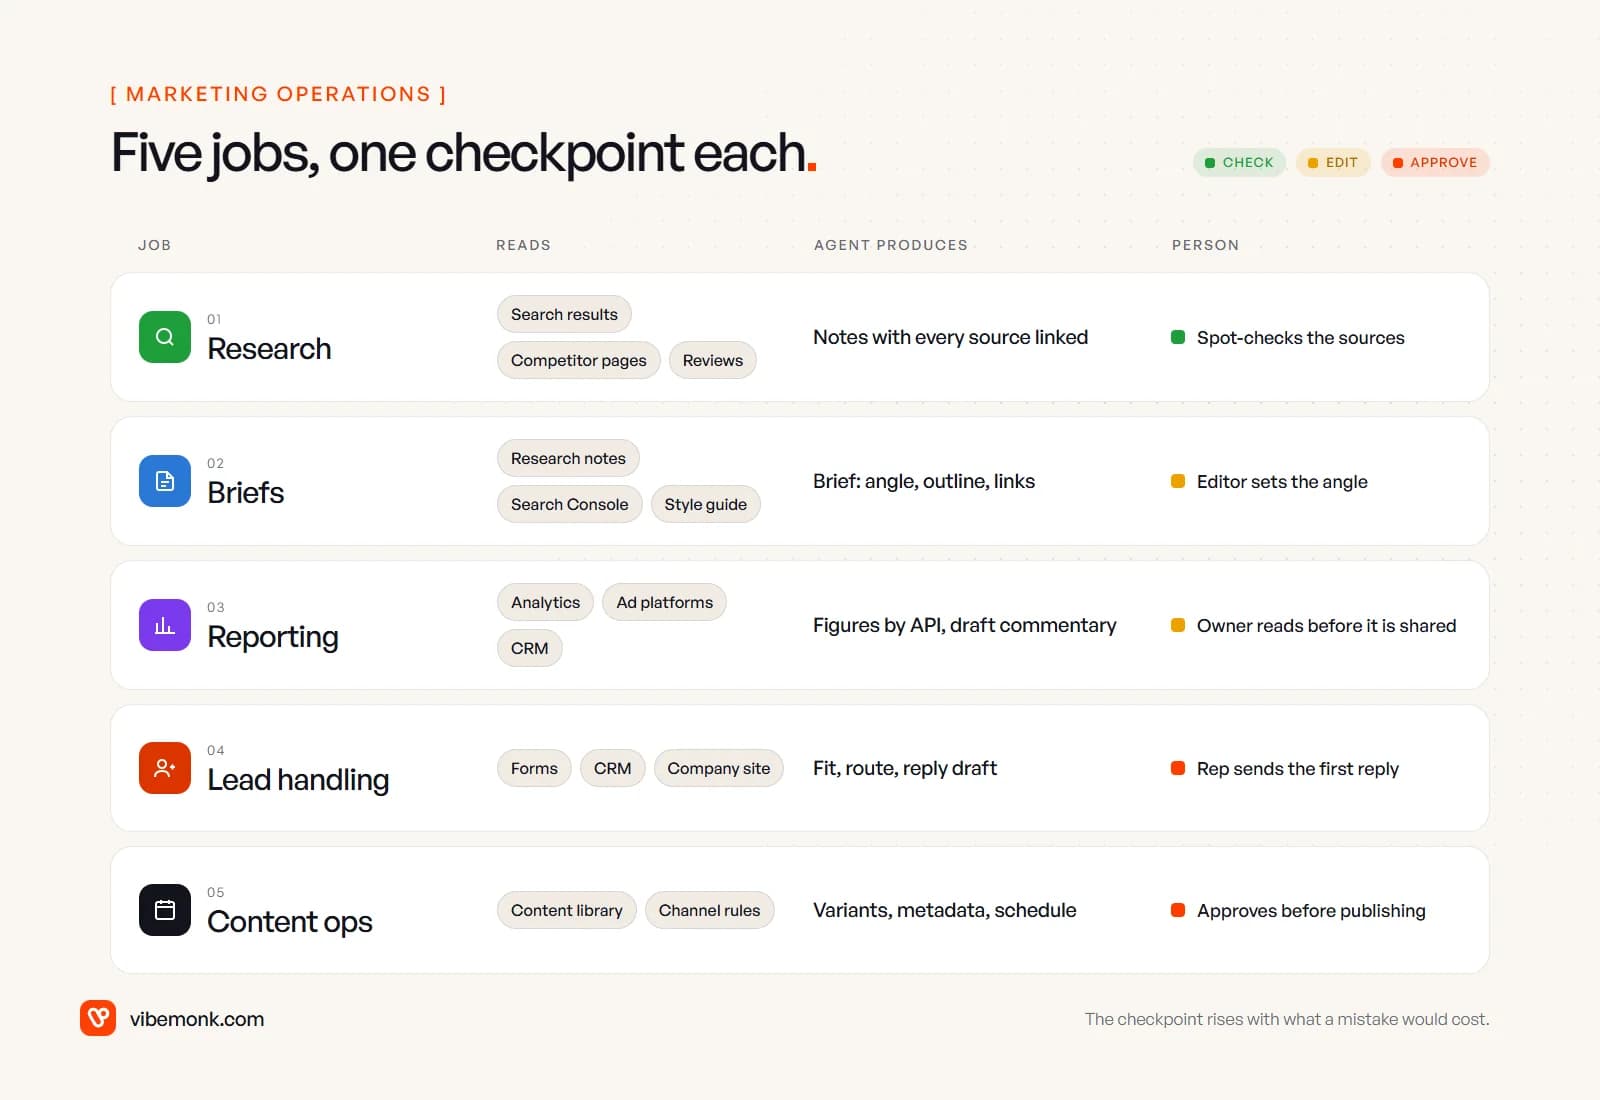The width and height of the screenshot is (1600, 1100).
Task: Click the Style guide tag
Action: point(706,504)
